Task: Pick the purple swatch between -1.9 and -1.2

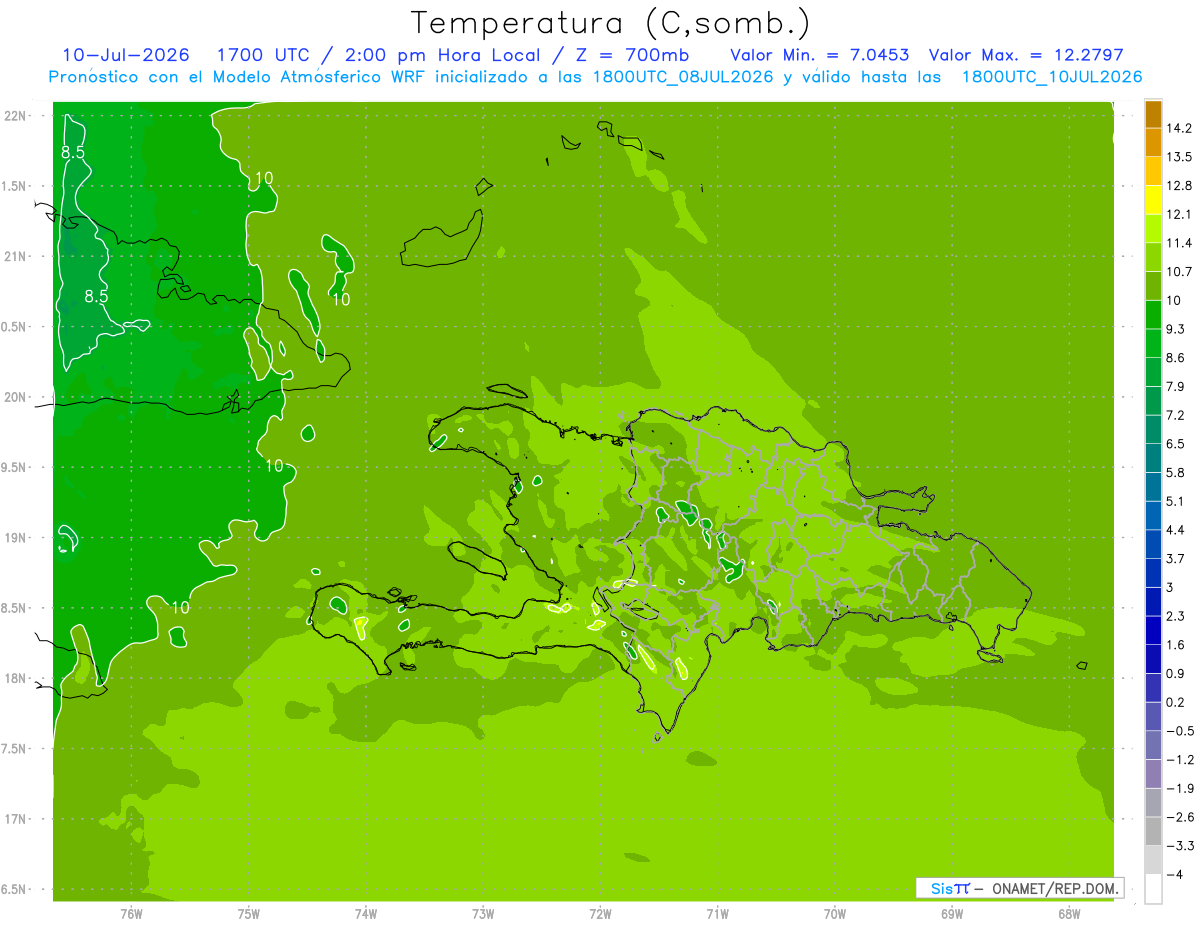Action: [x=1153, y=774]
